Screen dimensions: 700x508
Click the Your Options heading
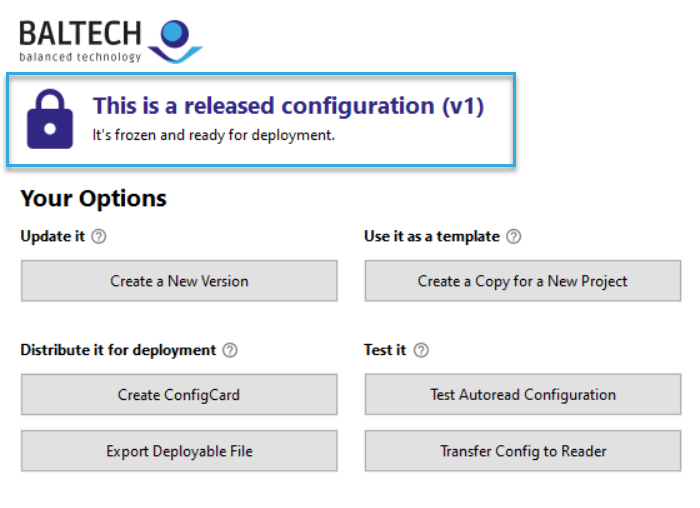coord(93,198)
